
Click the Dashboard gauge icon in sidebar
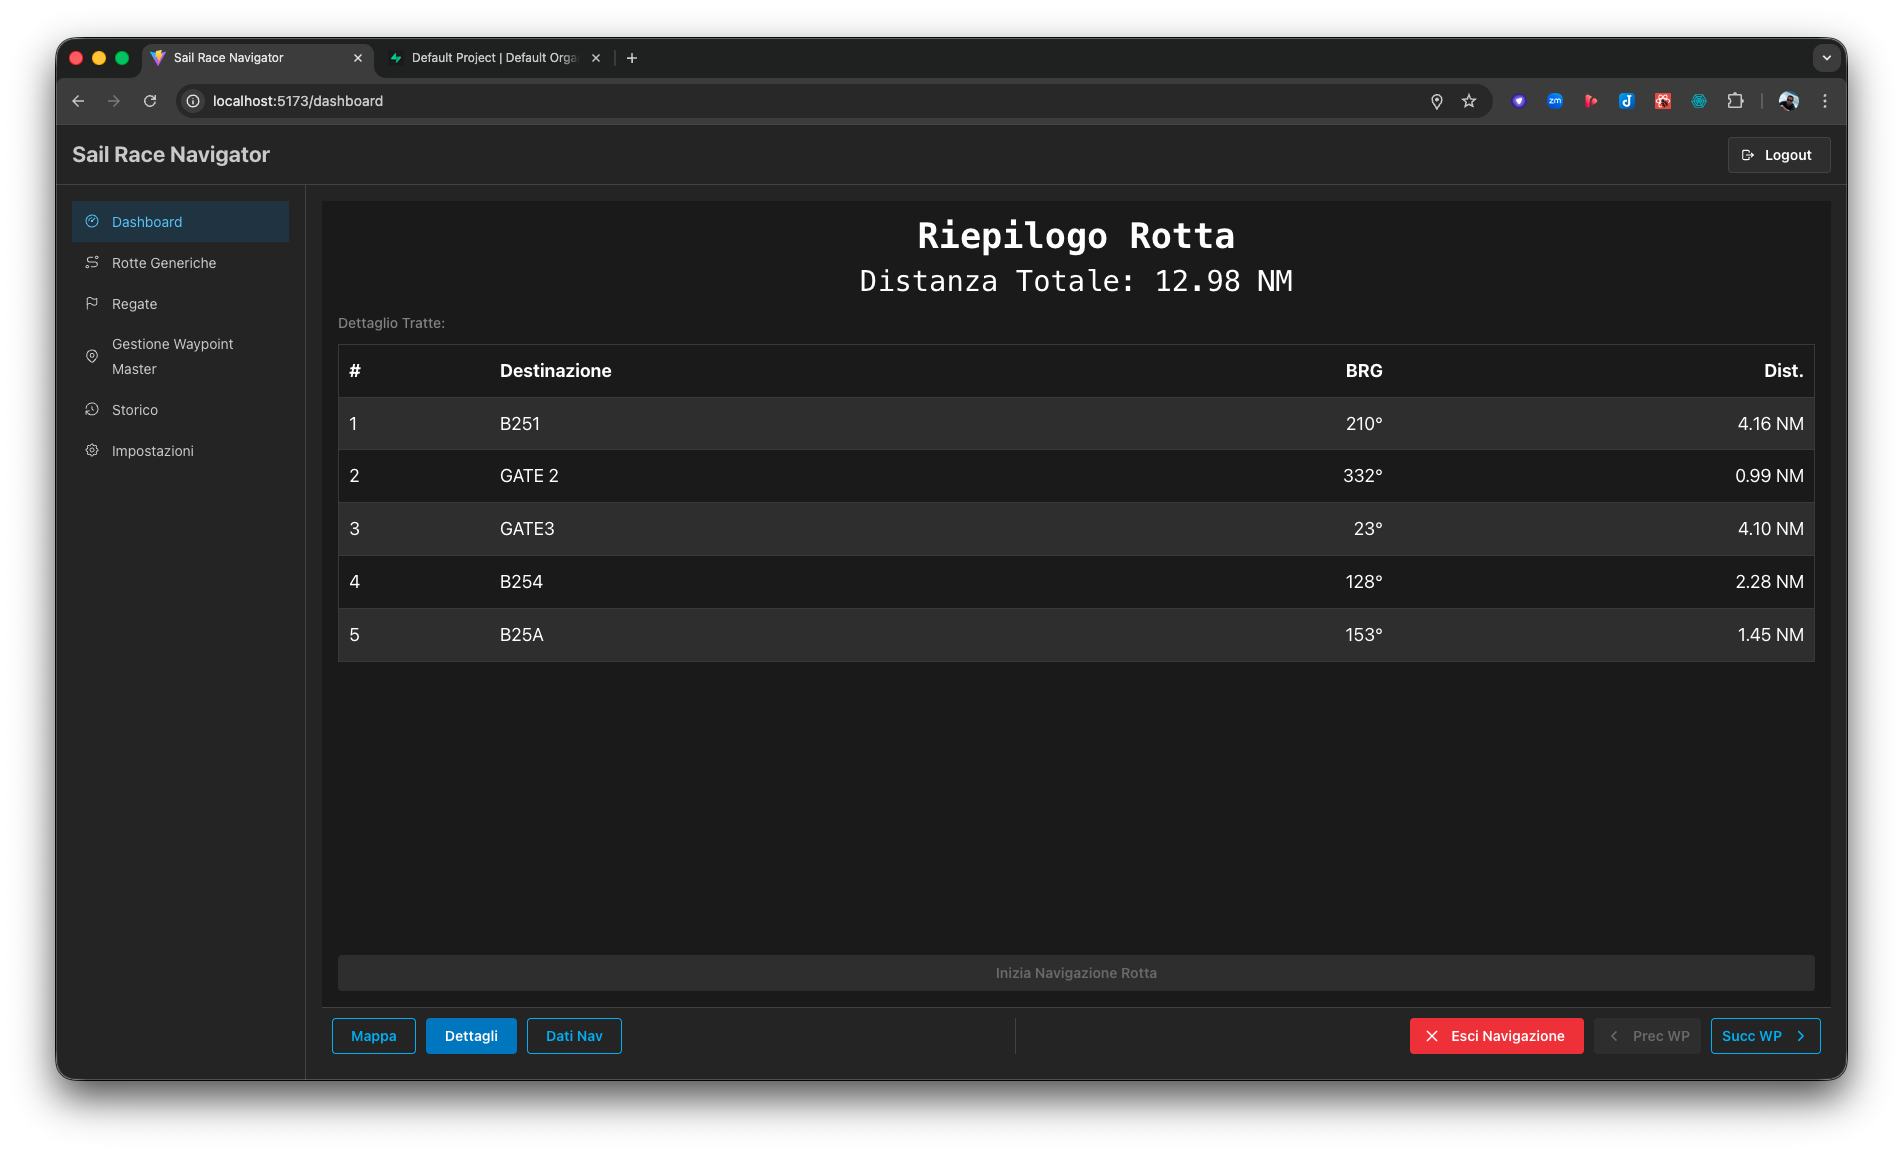click(92, 221)
